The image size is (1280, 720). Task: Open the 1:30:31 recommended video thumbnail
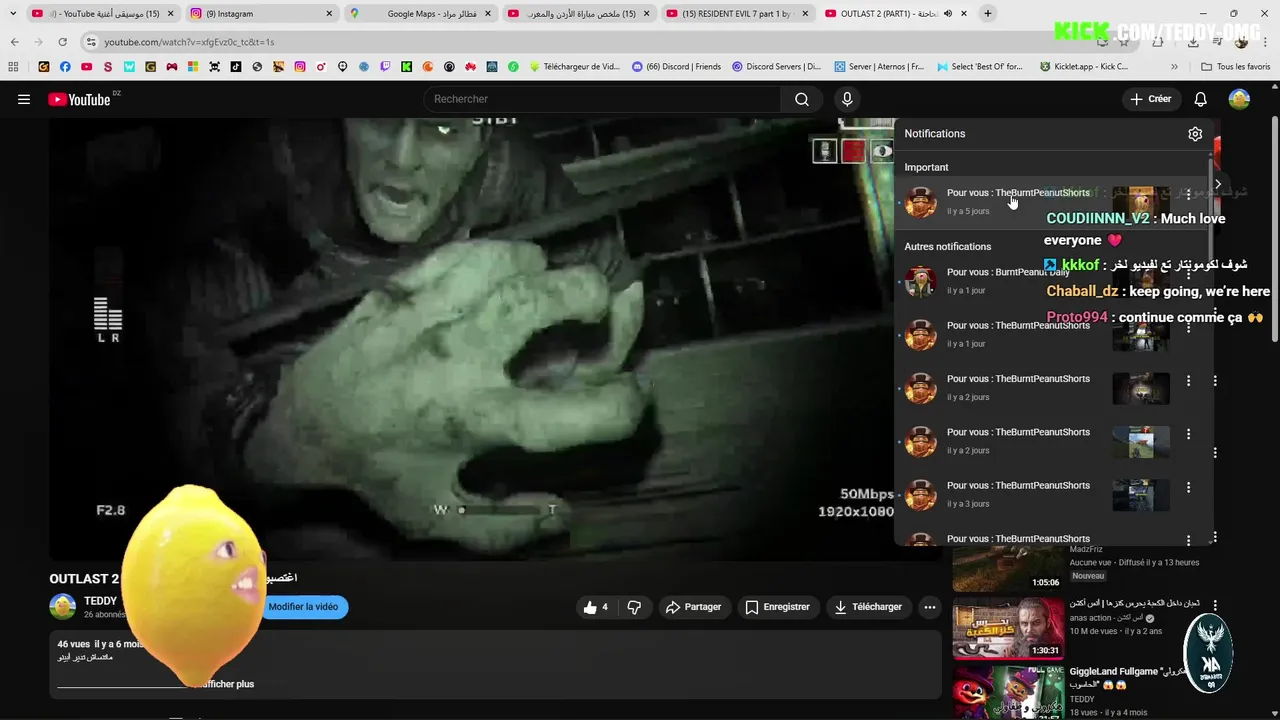[1008, 628]
